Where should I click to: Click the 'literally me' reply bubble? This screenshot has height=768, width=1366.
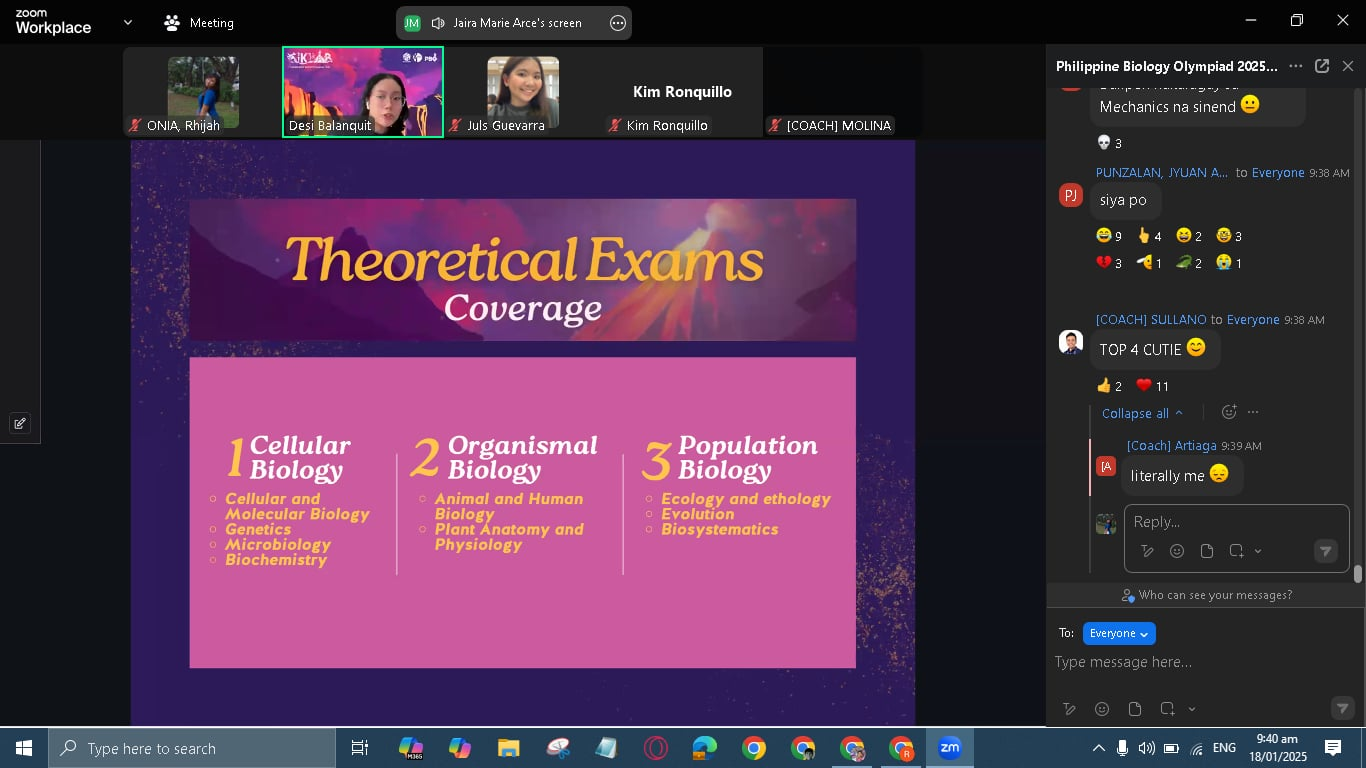pos(1181,475)
